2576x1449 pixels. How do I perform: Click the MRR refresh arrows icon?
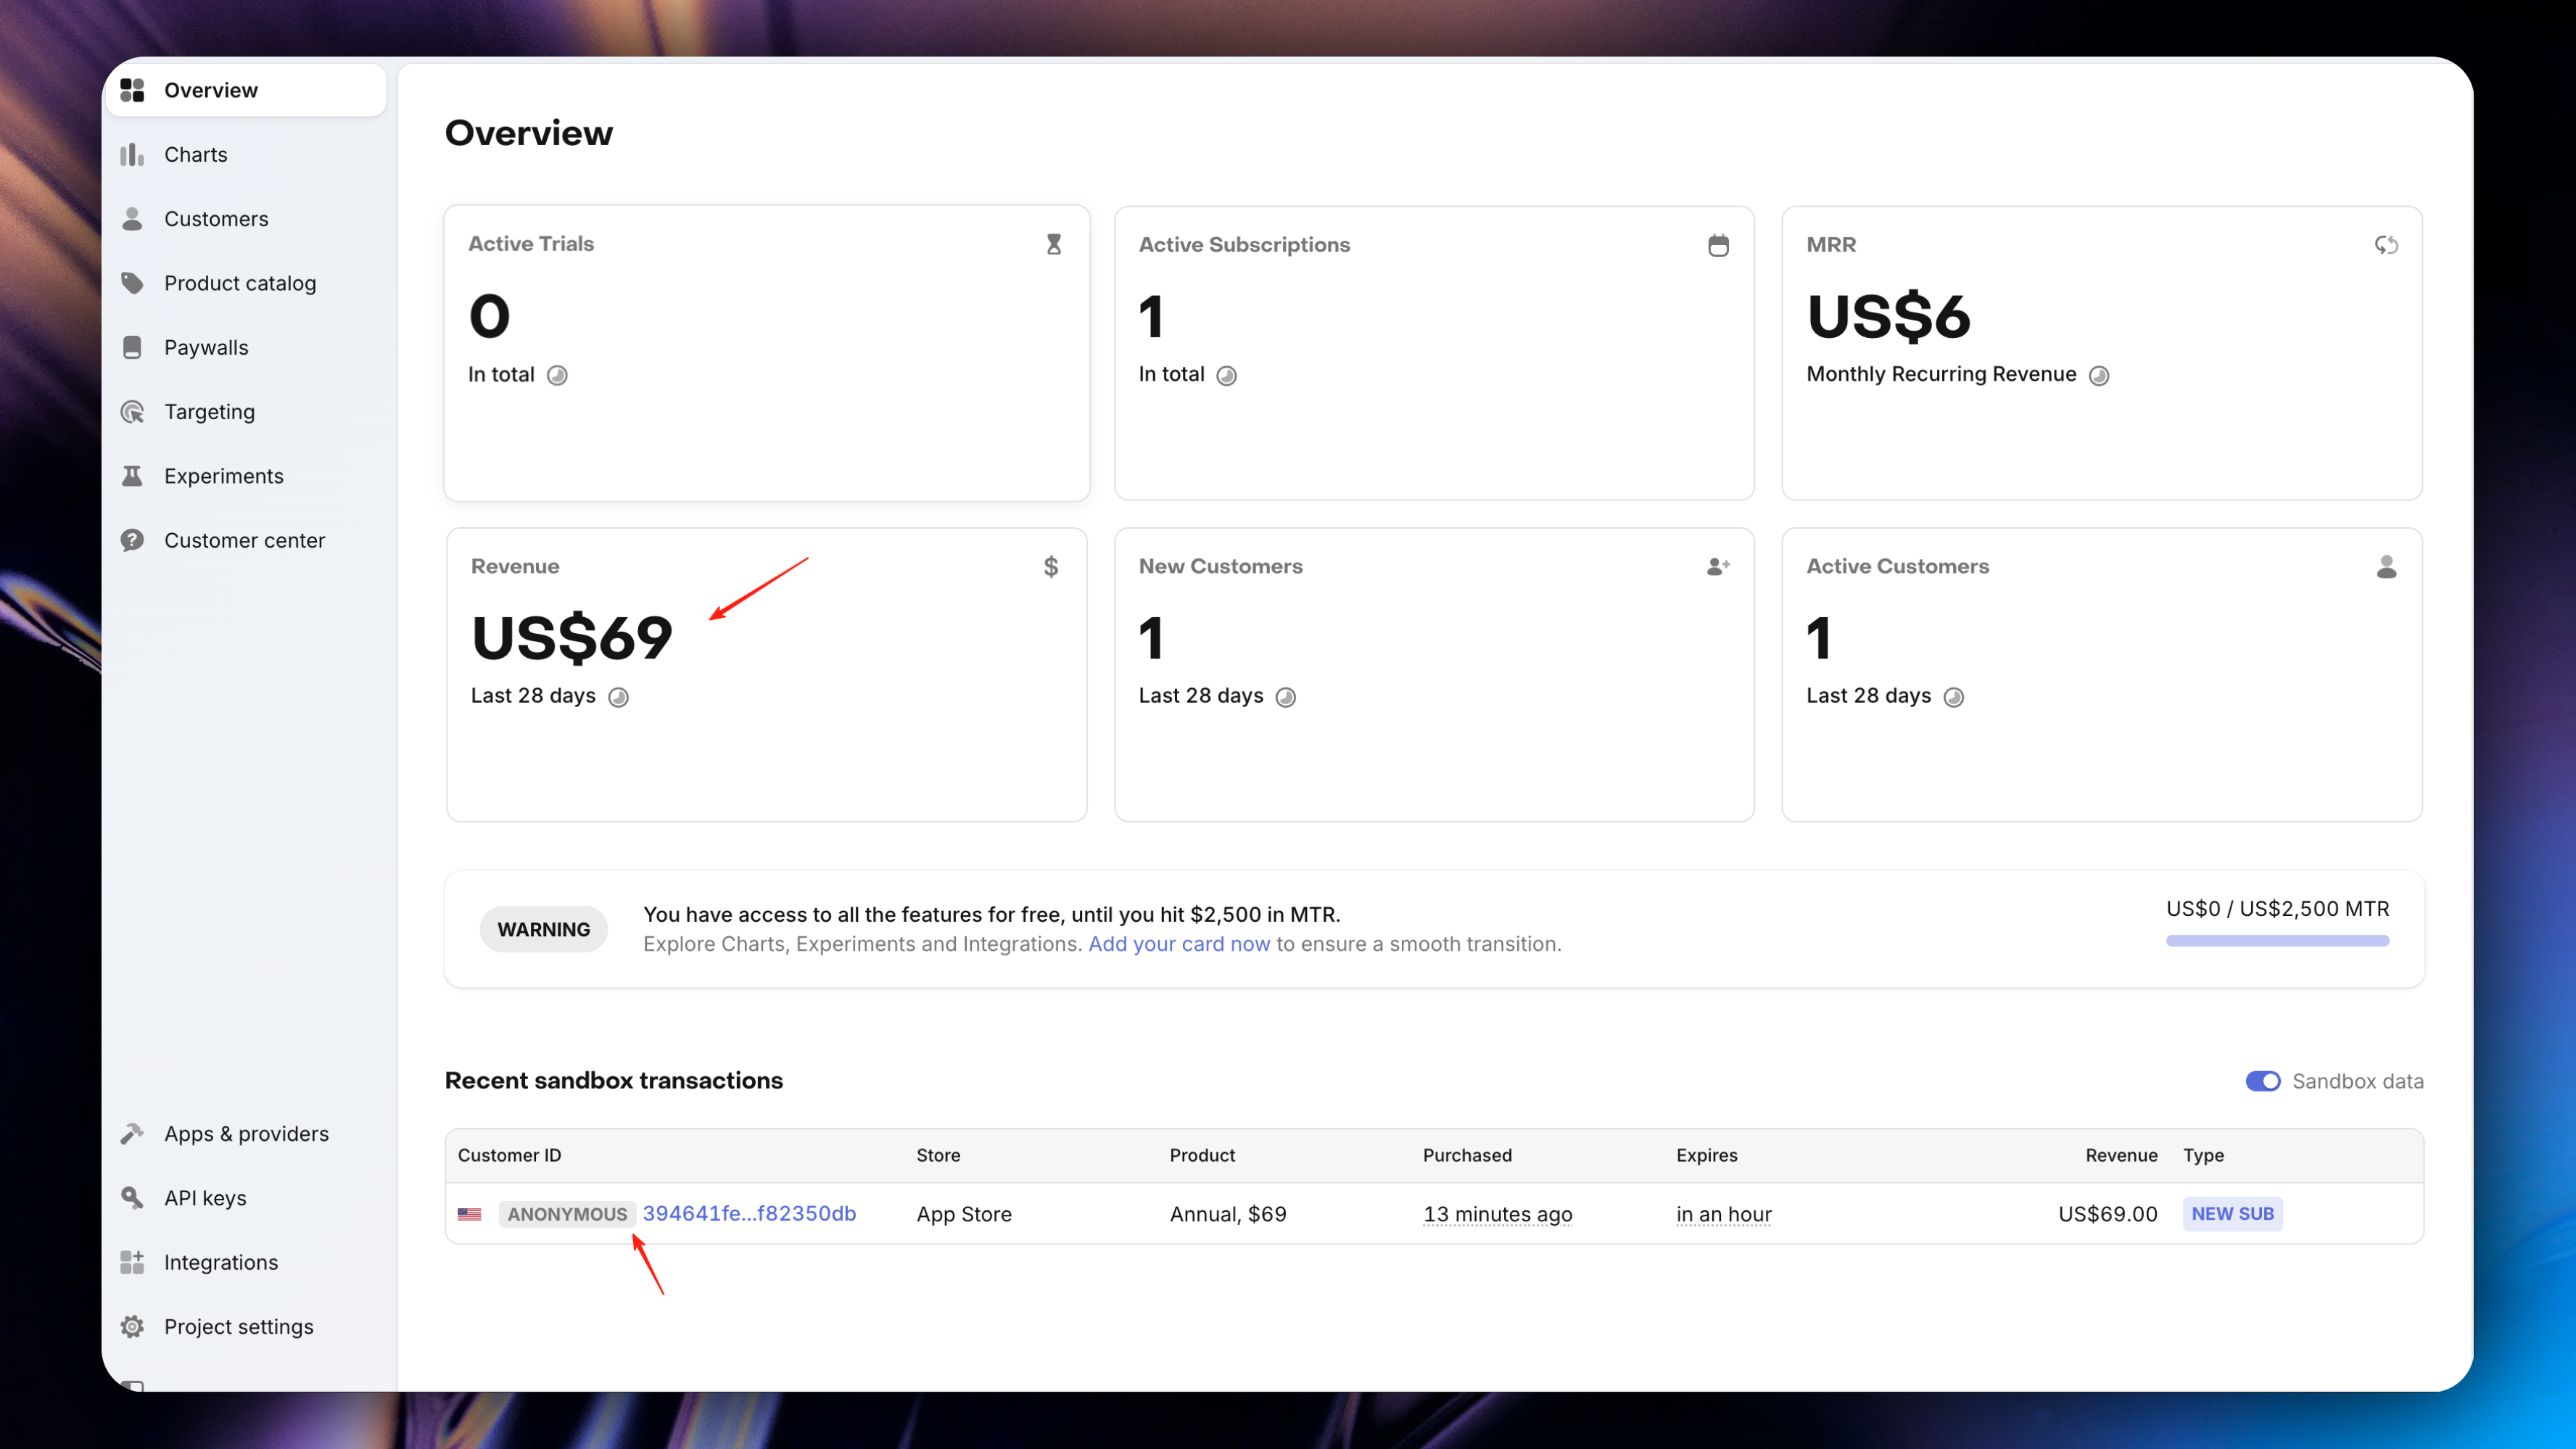(x=2386, y=245)
